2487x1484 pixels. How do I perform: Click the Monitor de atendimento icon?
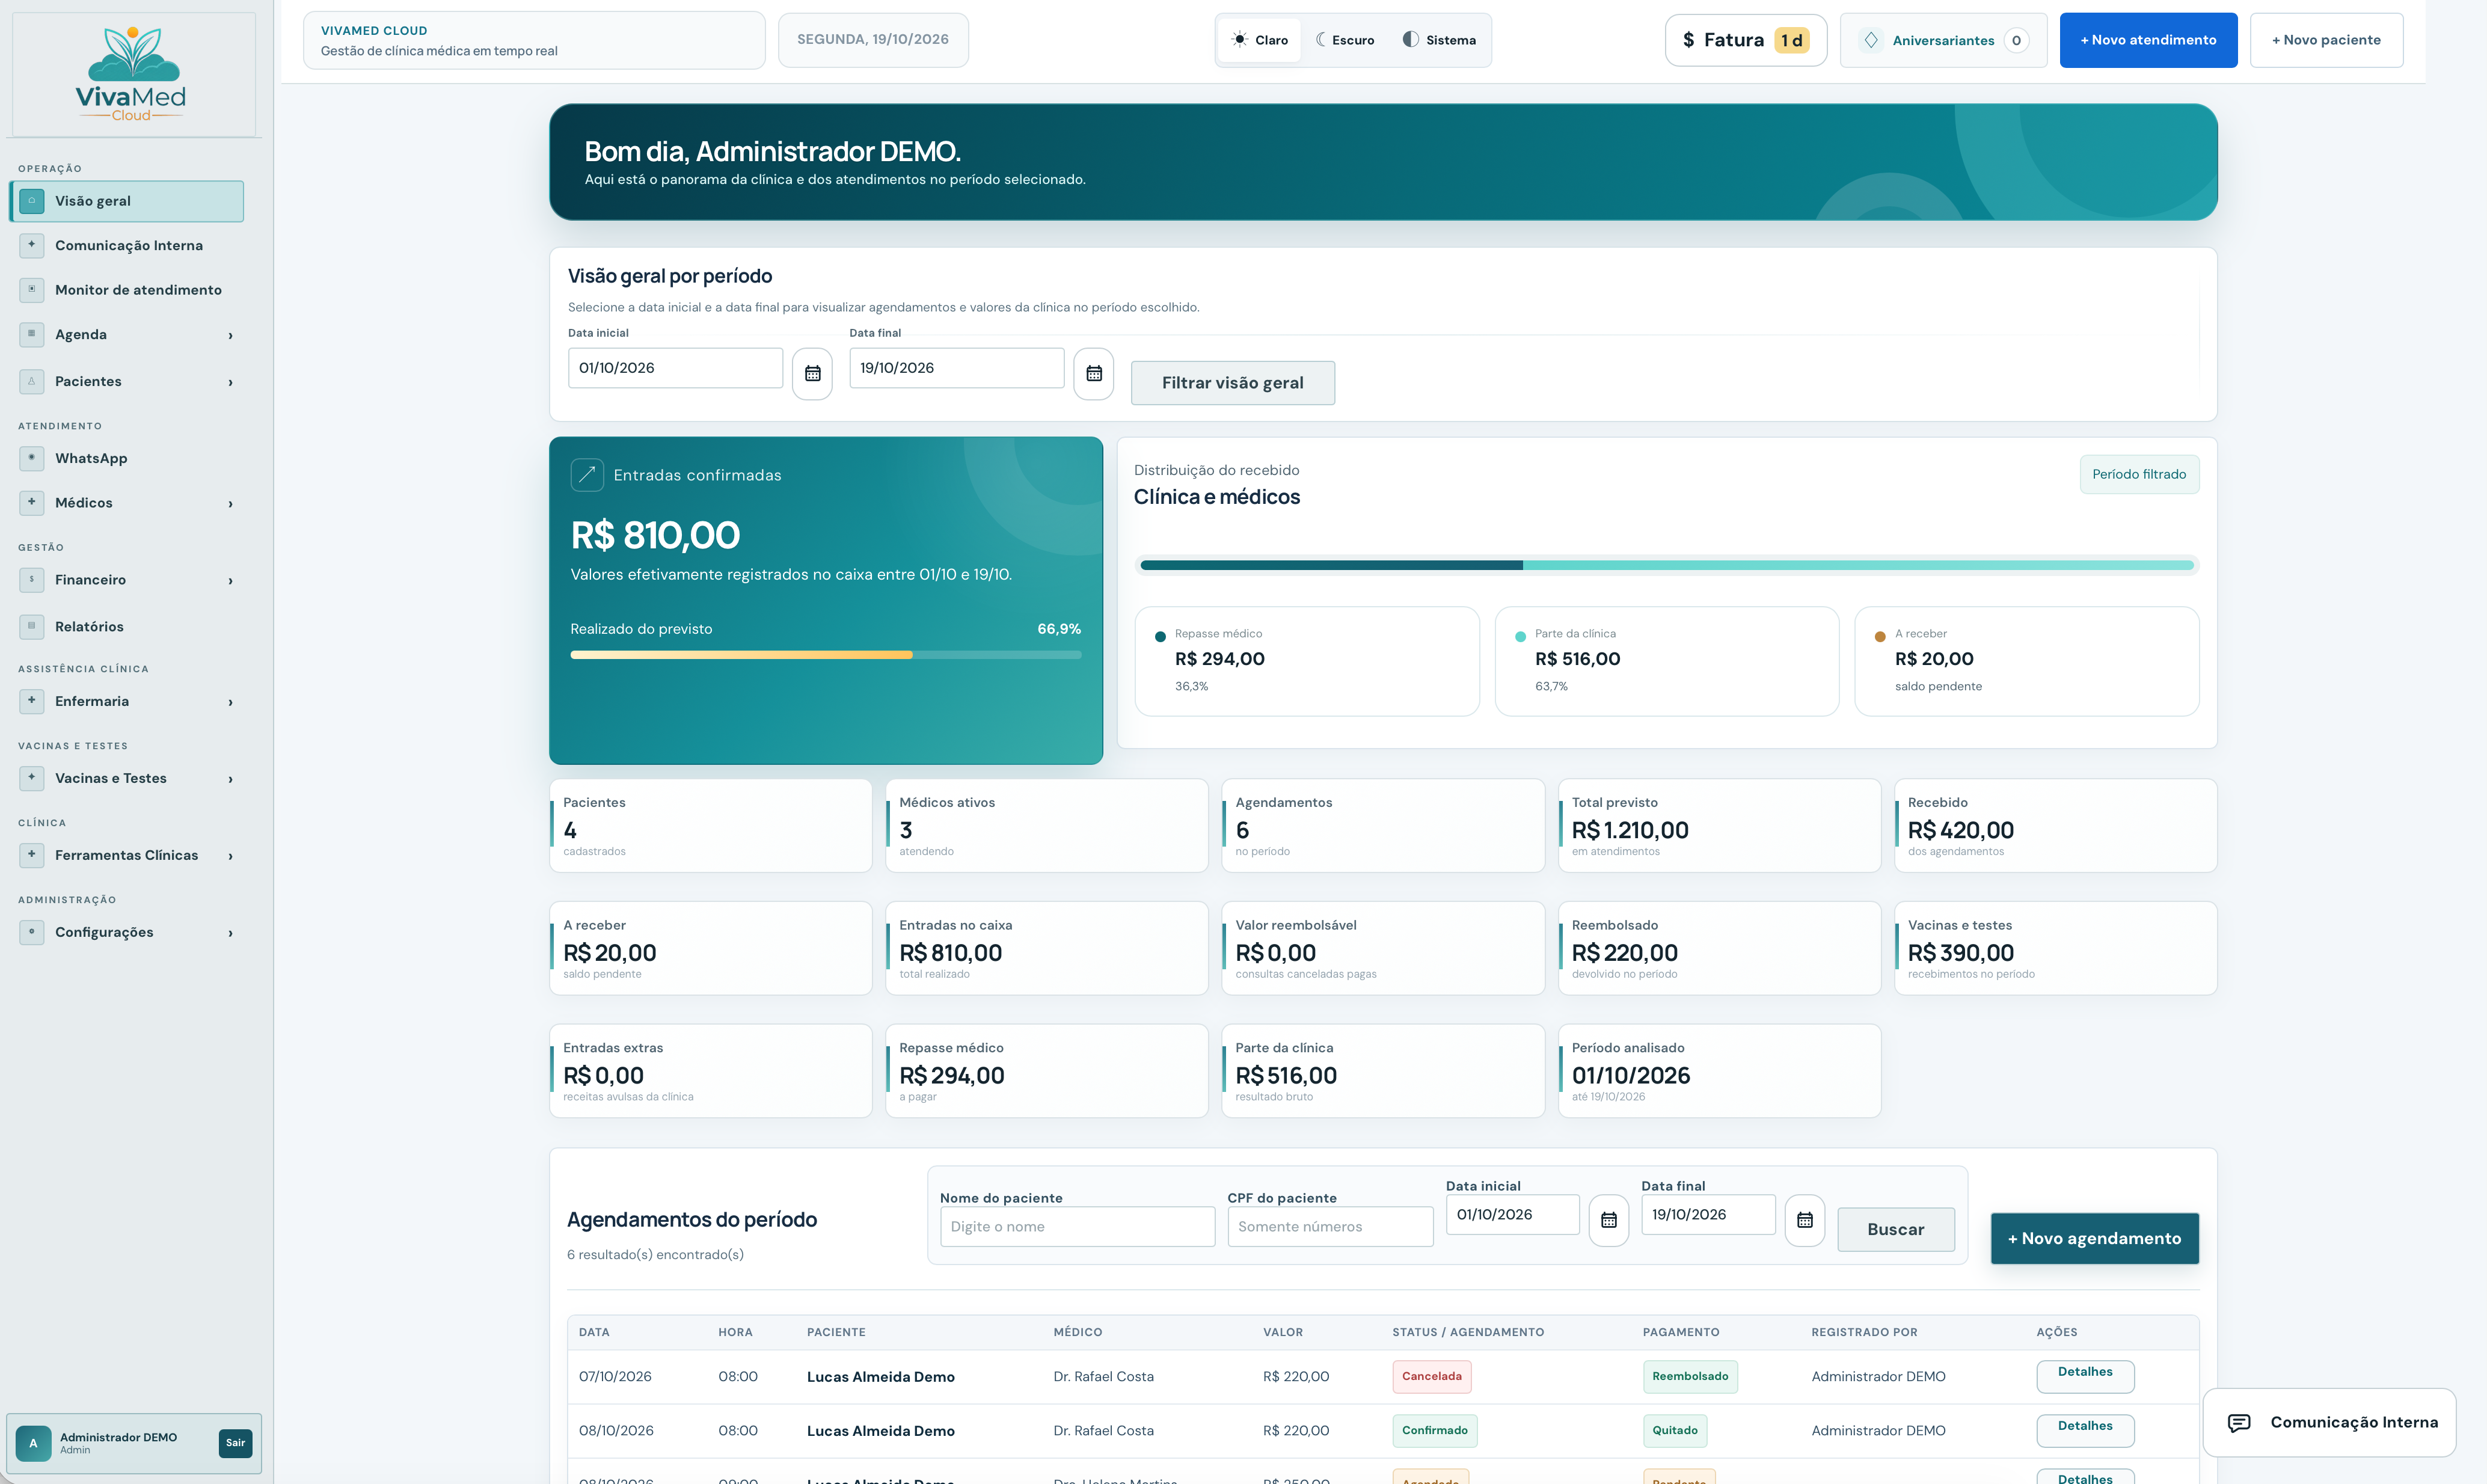[31, 290]
